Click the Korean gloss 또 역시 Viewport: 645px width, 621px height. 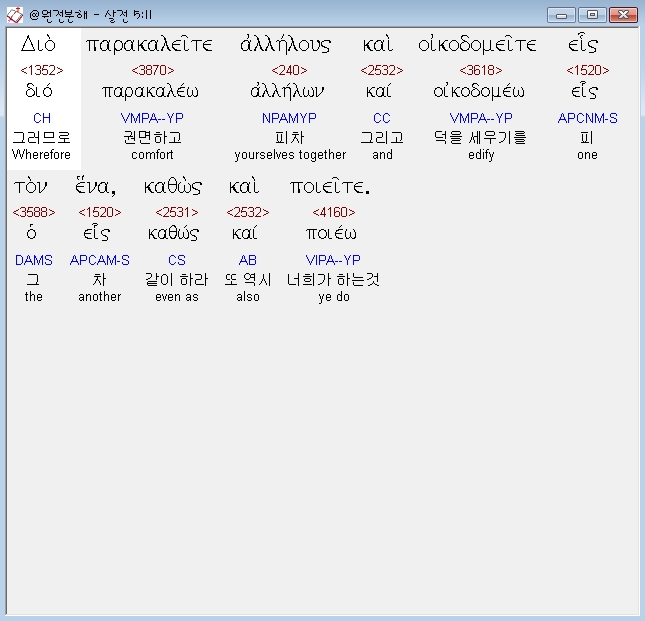248,280
